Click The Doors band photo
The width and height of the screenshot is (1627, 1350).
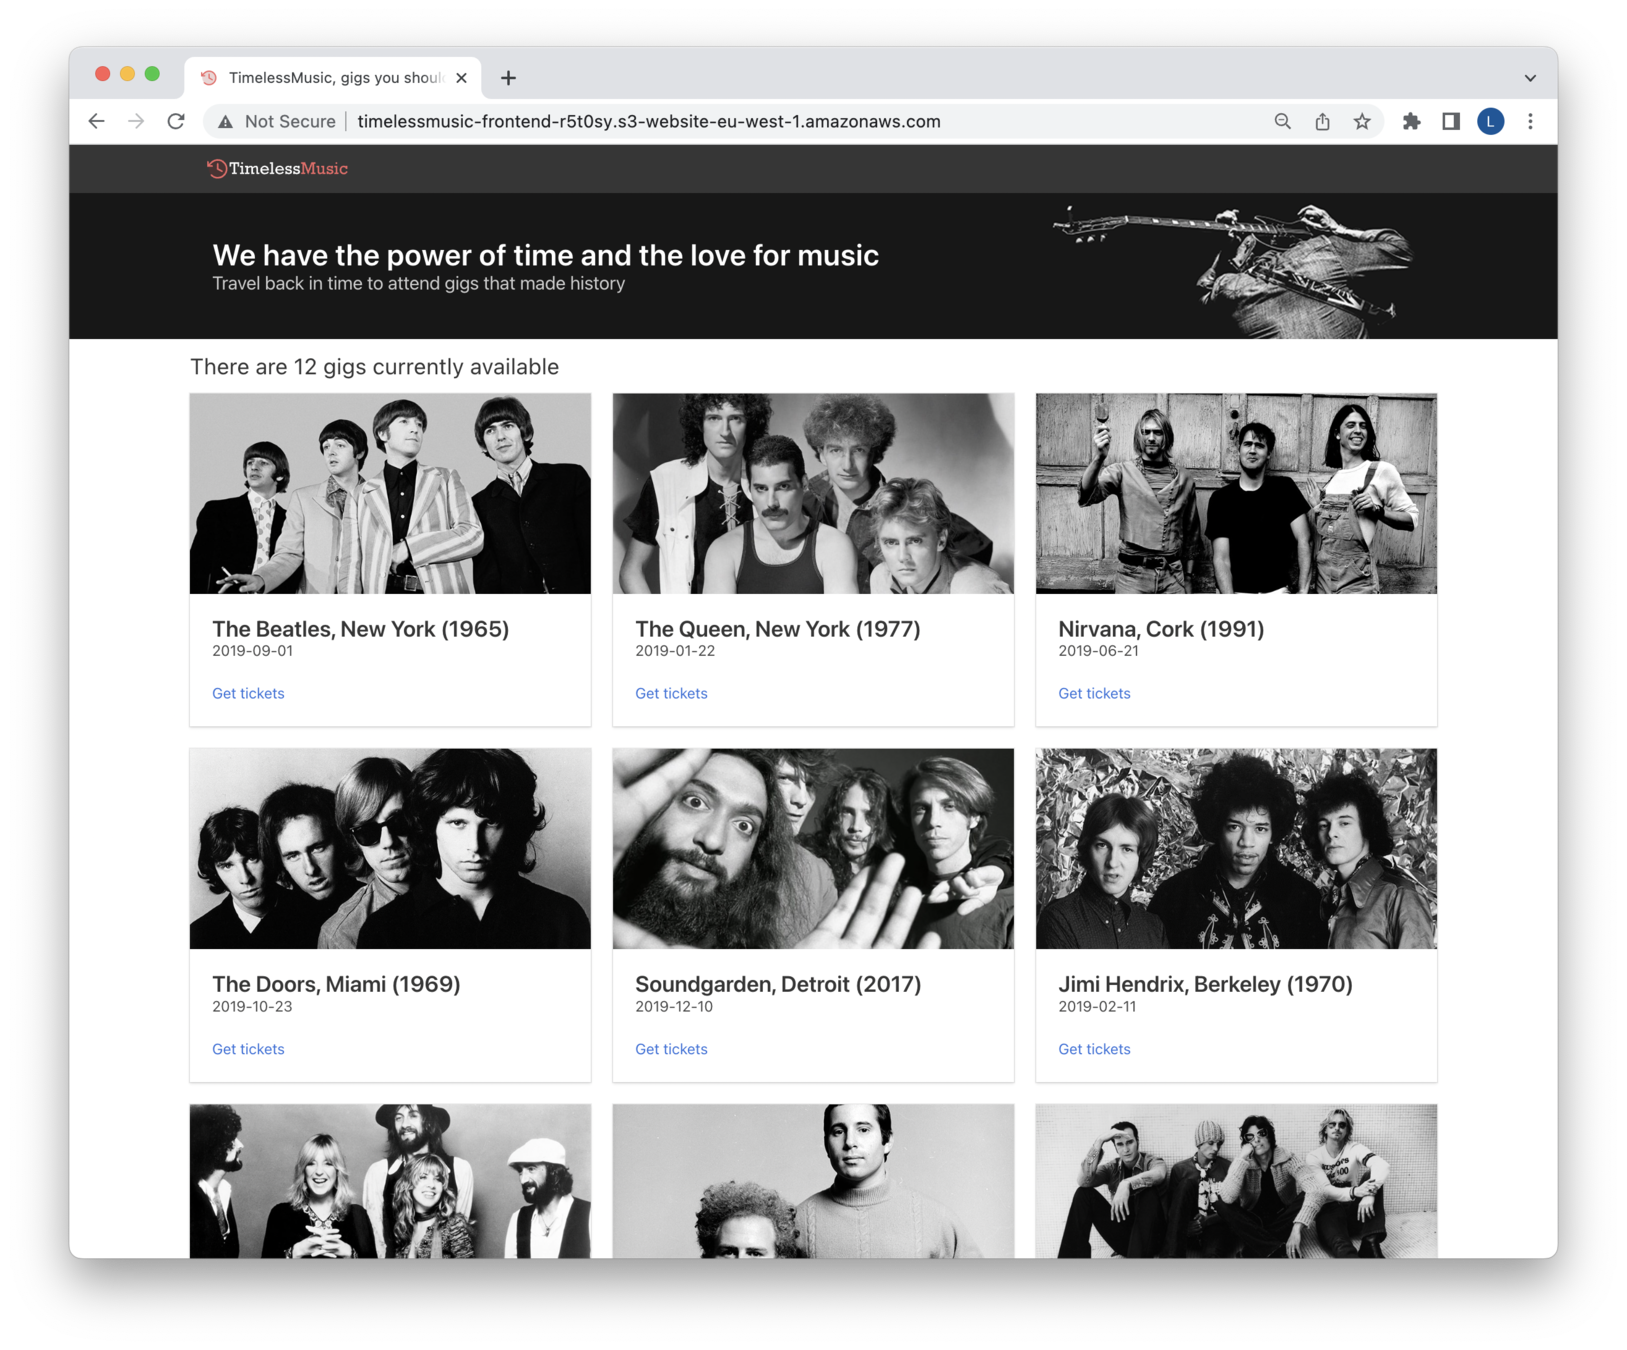tap(390, 848)
